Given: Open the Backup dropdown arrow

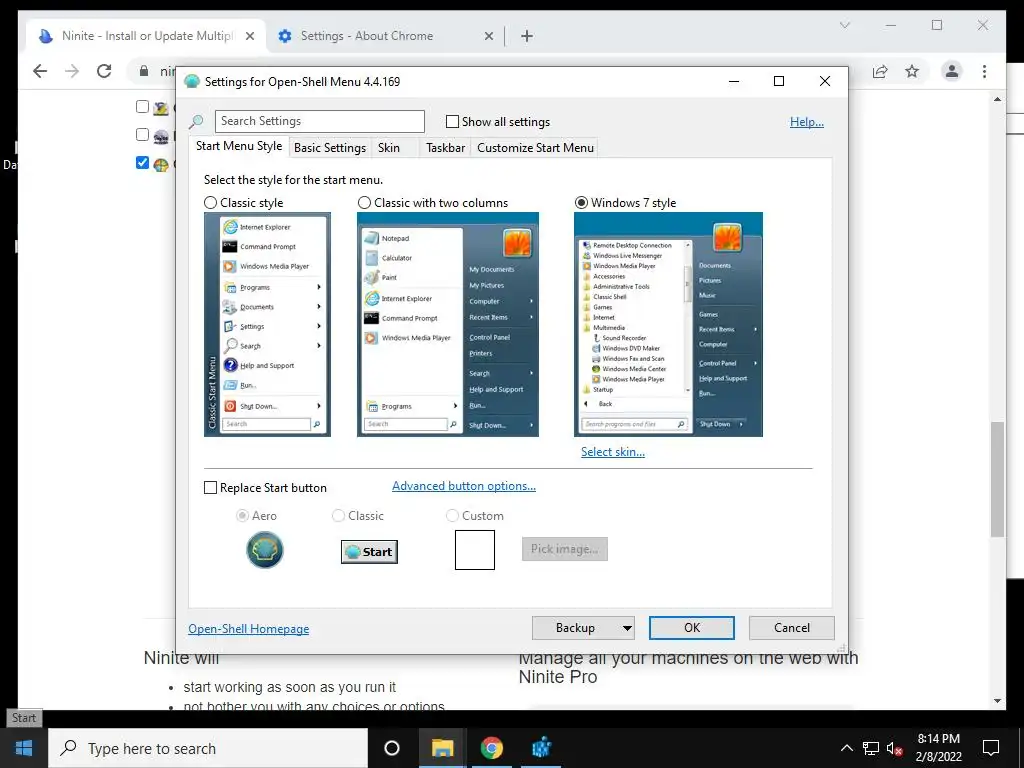Looking at the screenshot, I should (627, 628).
